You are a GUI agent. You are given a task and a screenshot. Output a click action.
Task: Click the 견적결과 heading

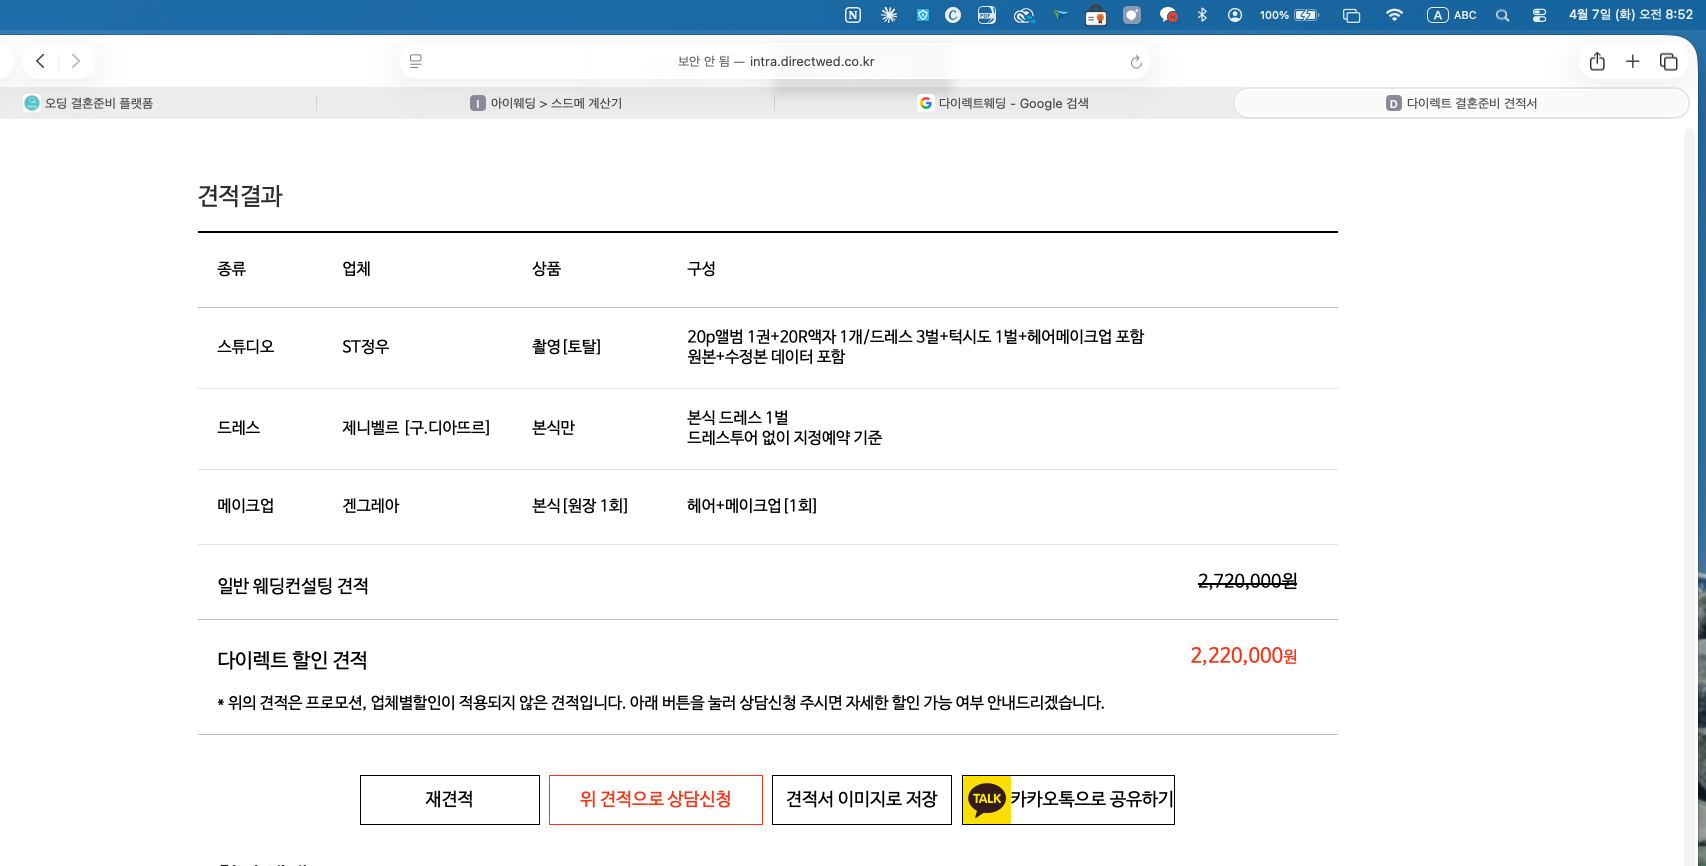click(x=240, y=196)
